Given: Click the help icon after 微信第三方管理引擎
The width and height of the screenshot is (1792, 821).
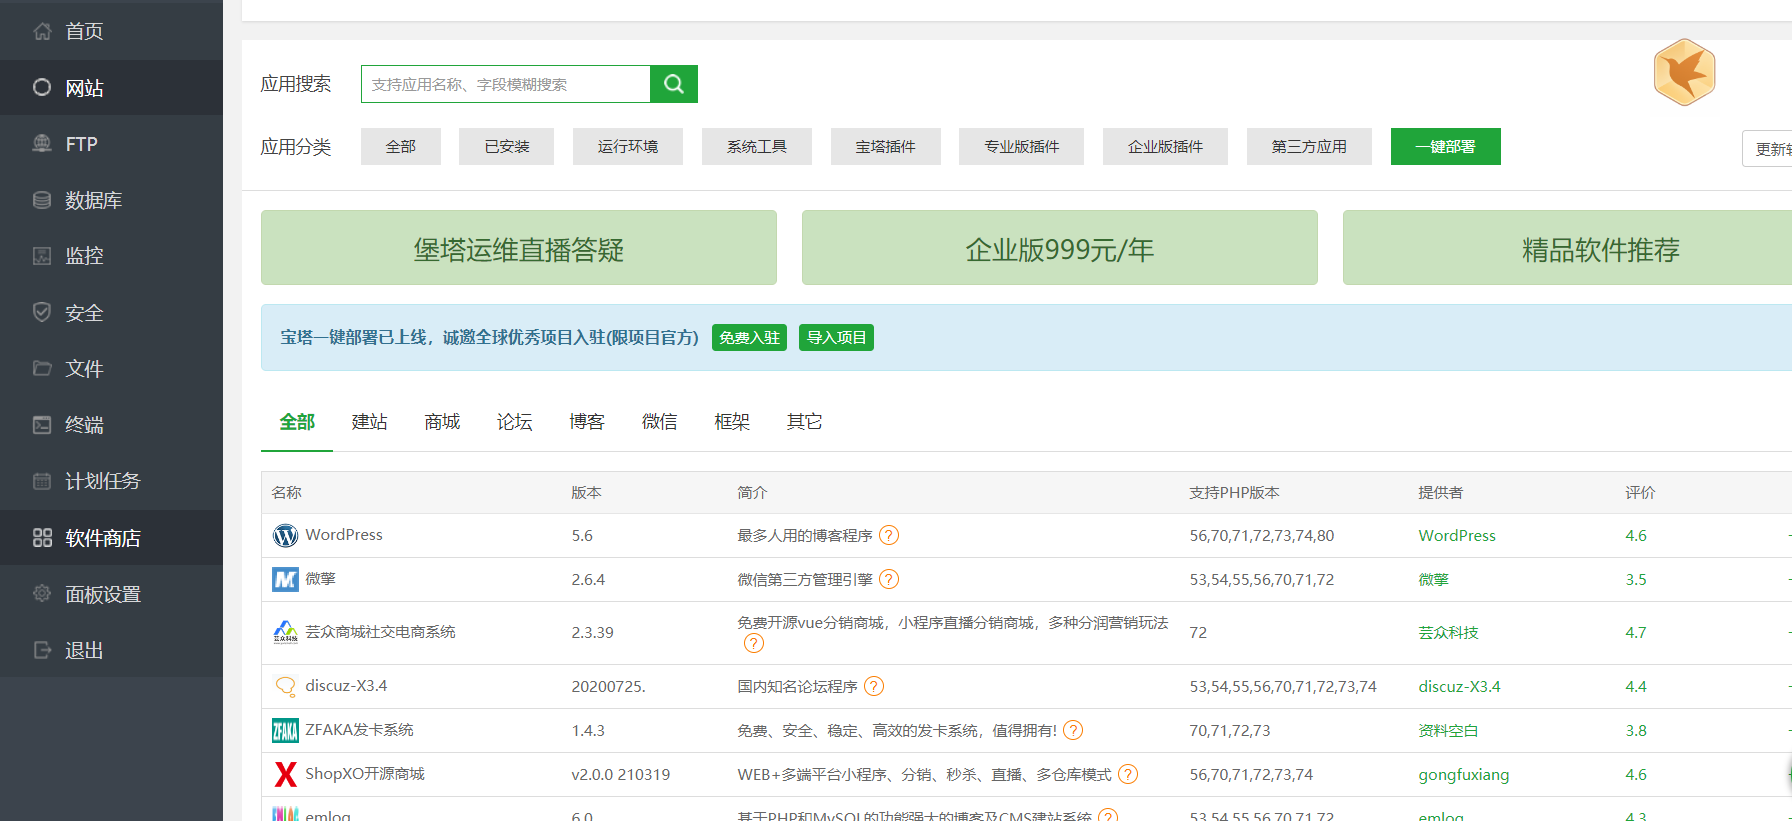Looking at the screenshot, I should point(889,580).
